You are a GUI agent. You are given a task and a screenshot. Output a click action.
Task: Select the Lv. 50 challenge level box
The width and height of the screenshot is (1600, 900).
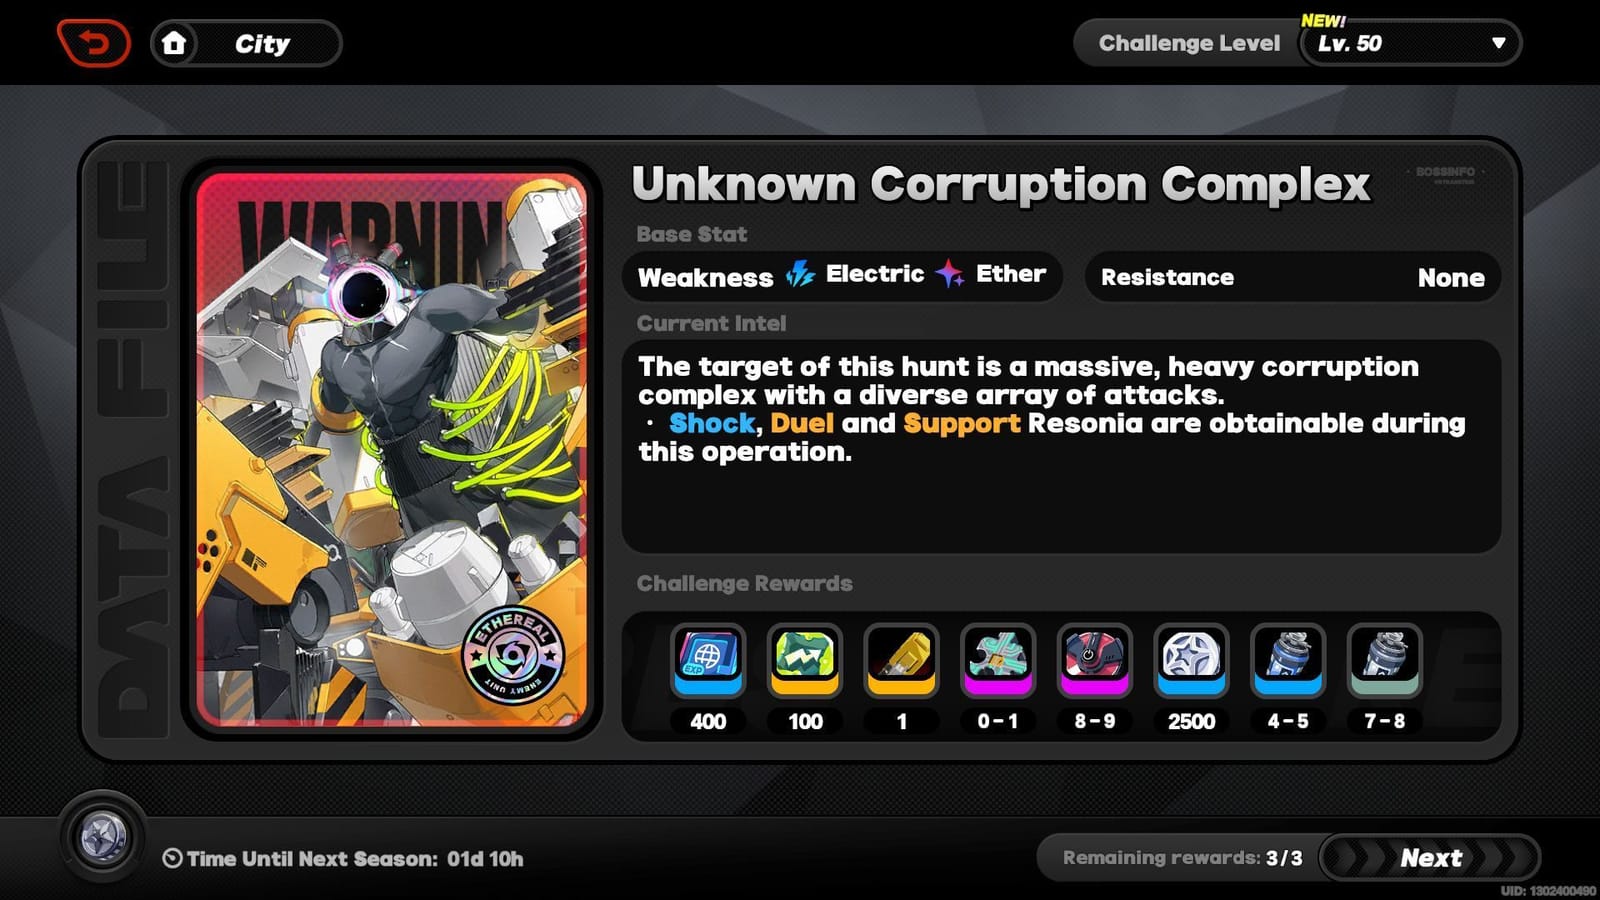coord(1411,43)
